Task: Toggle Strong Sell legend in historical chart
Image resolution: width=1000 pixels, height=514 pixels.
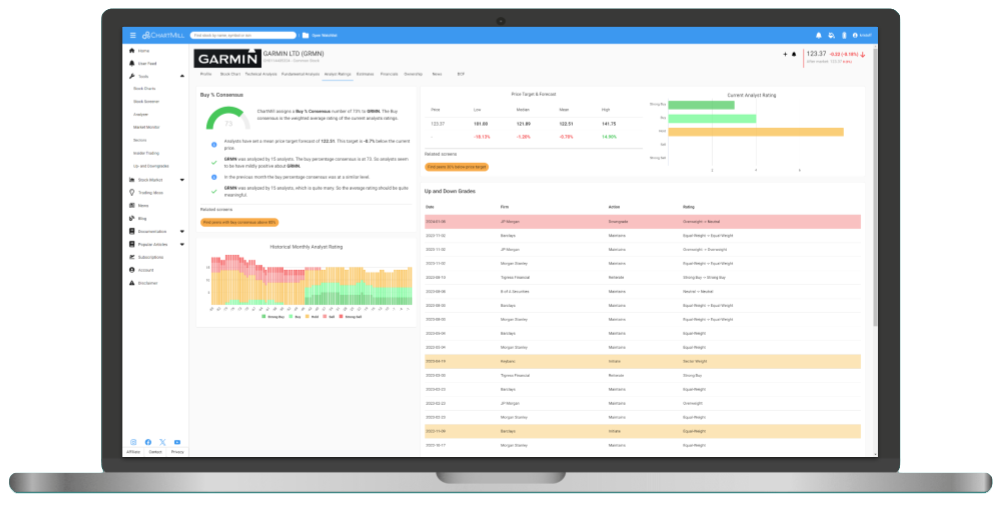Action: [x=350, y=316]
